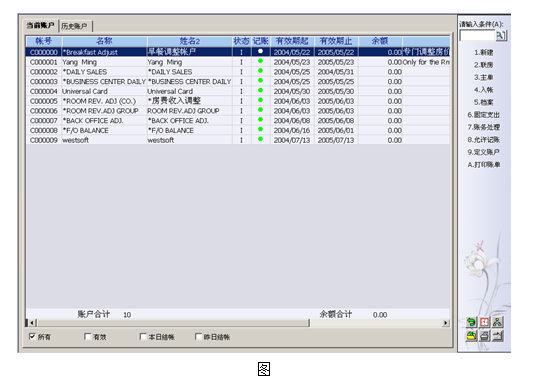Click the 'Only for the Rm' remark cell
The height and width of the screenshot is (381, 538).
426,62
